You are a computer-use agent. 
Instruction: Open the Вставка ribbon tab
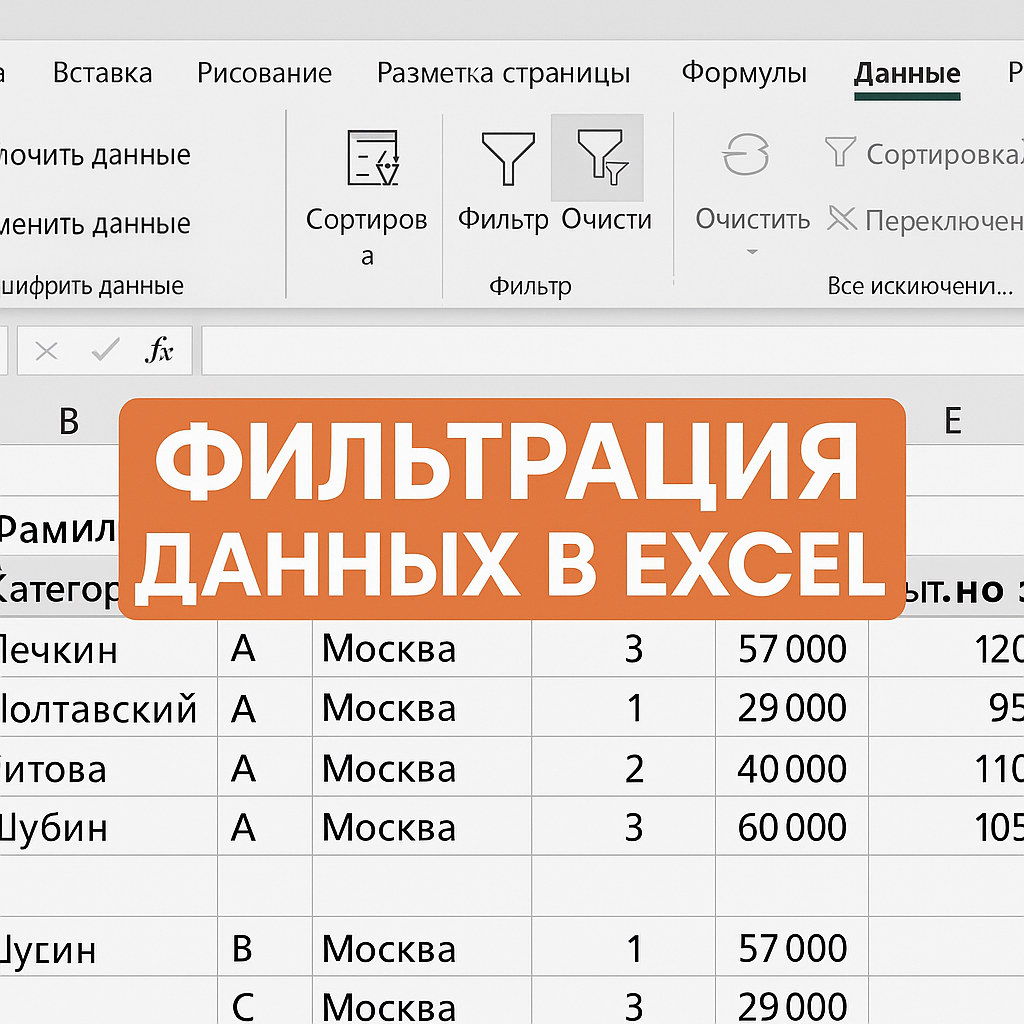tap(103, 72)
